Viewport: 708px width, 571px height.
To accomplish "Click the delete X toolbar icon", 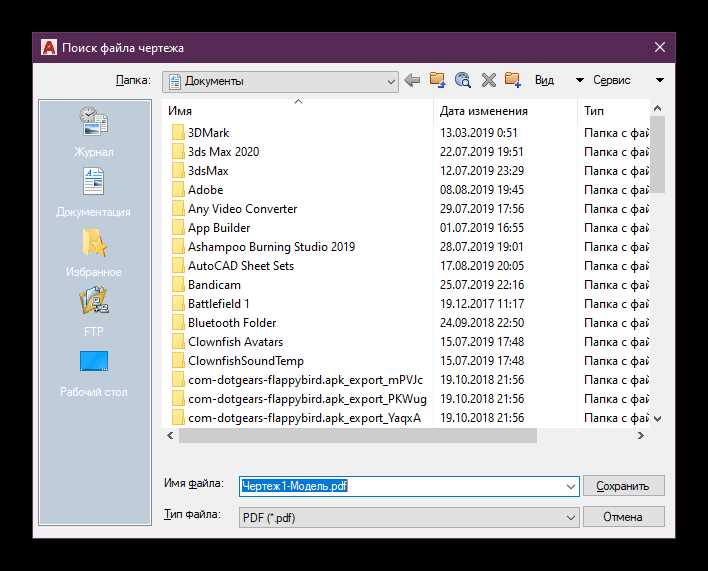I will click(x=489, y=80).
